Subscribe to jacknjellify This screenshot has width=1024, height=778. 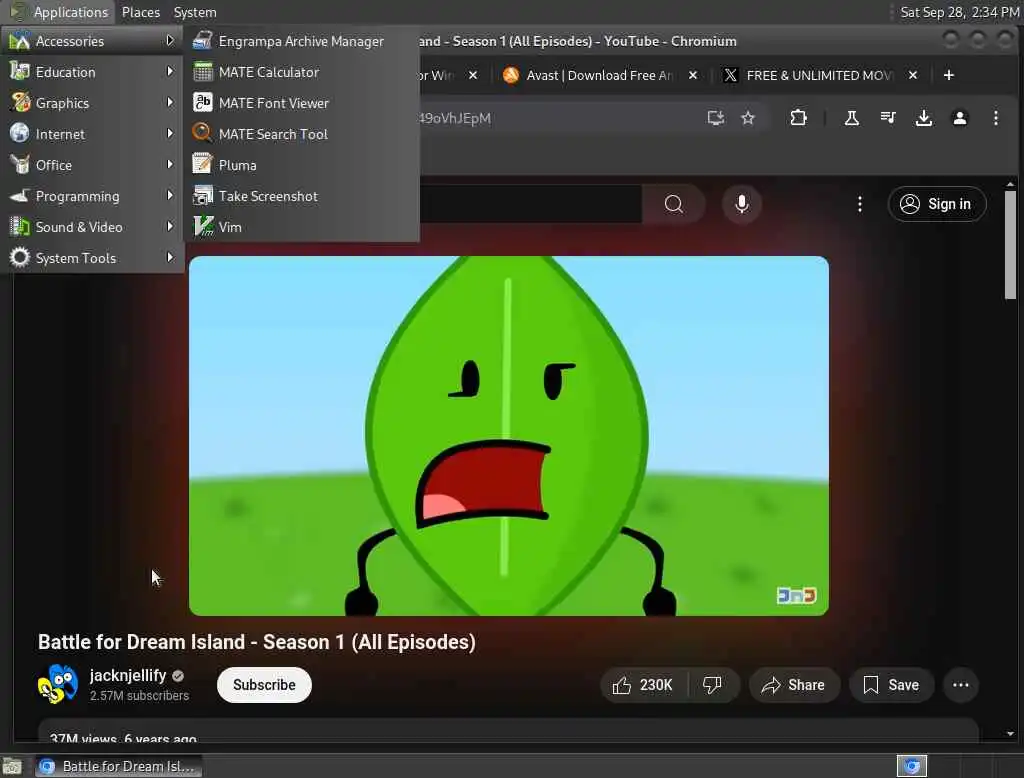pyautogui.click(x=264, y=685)
